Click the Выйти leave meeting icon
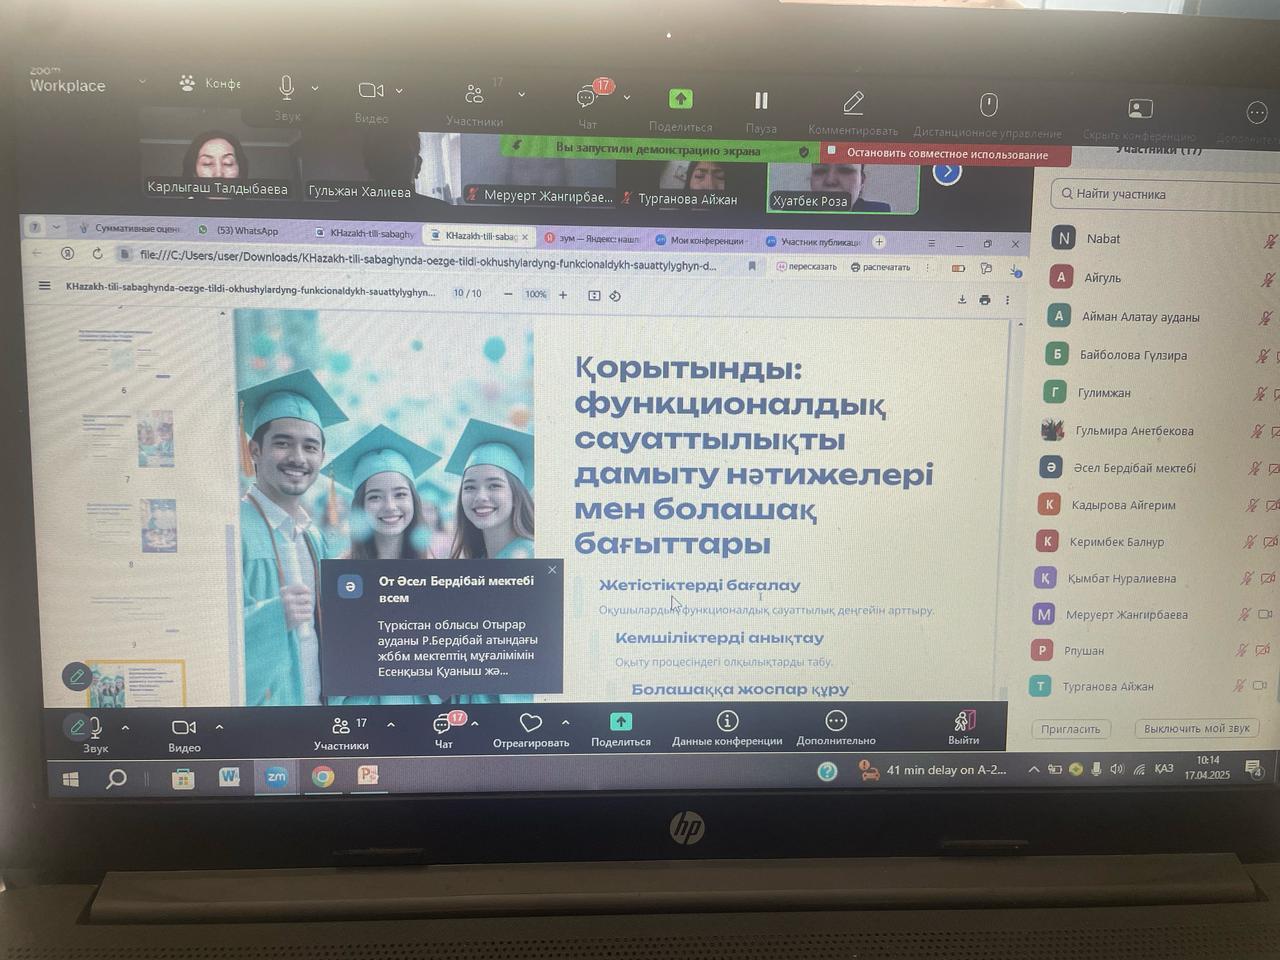 964,721
